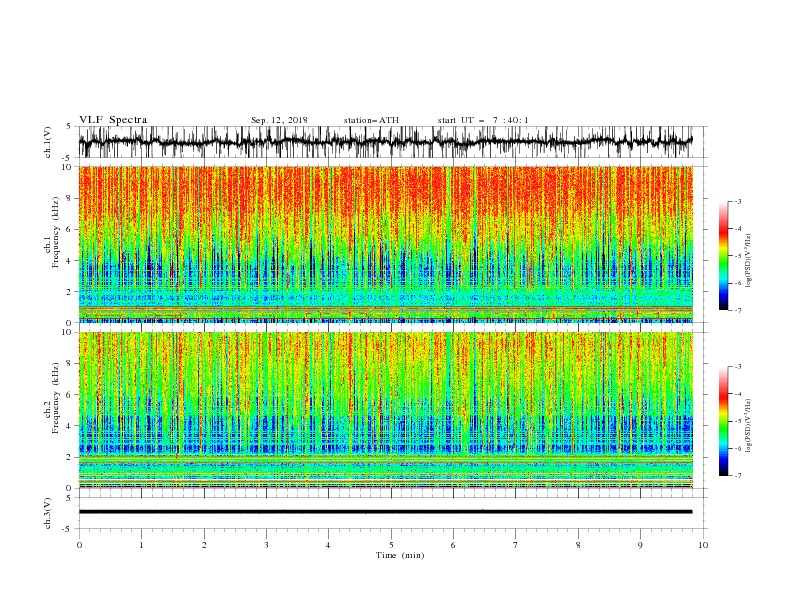Click the "ch.1(V)" waveform axis label
Image resolution: width=792 pixels, height=612 pixels.
[x=48, y=142]
